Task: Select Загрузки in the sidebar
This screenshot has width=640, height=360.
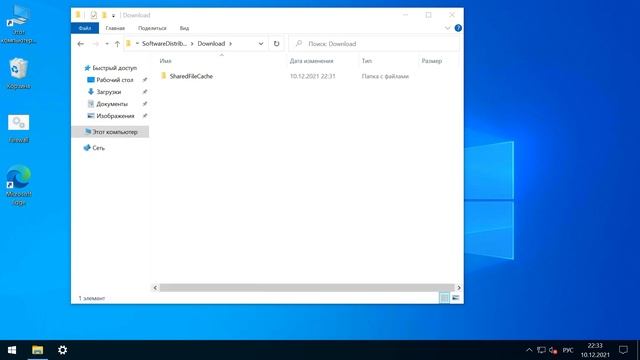Action: pos(109,92)
